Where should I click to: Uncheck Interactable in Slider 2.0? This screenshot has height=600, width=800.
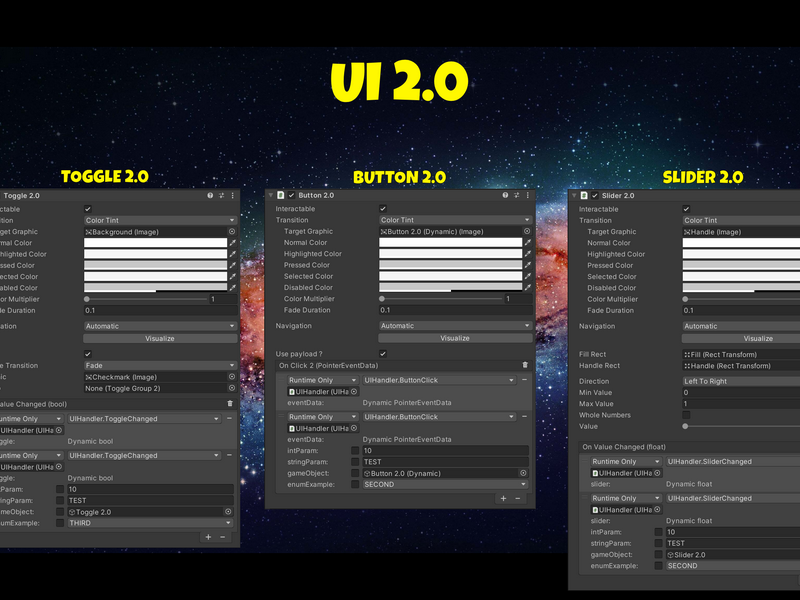[x=686, y=209]
